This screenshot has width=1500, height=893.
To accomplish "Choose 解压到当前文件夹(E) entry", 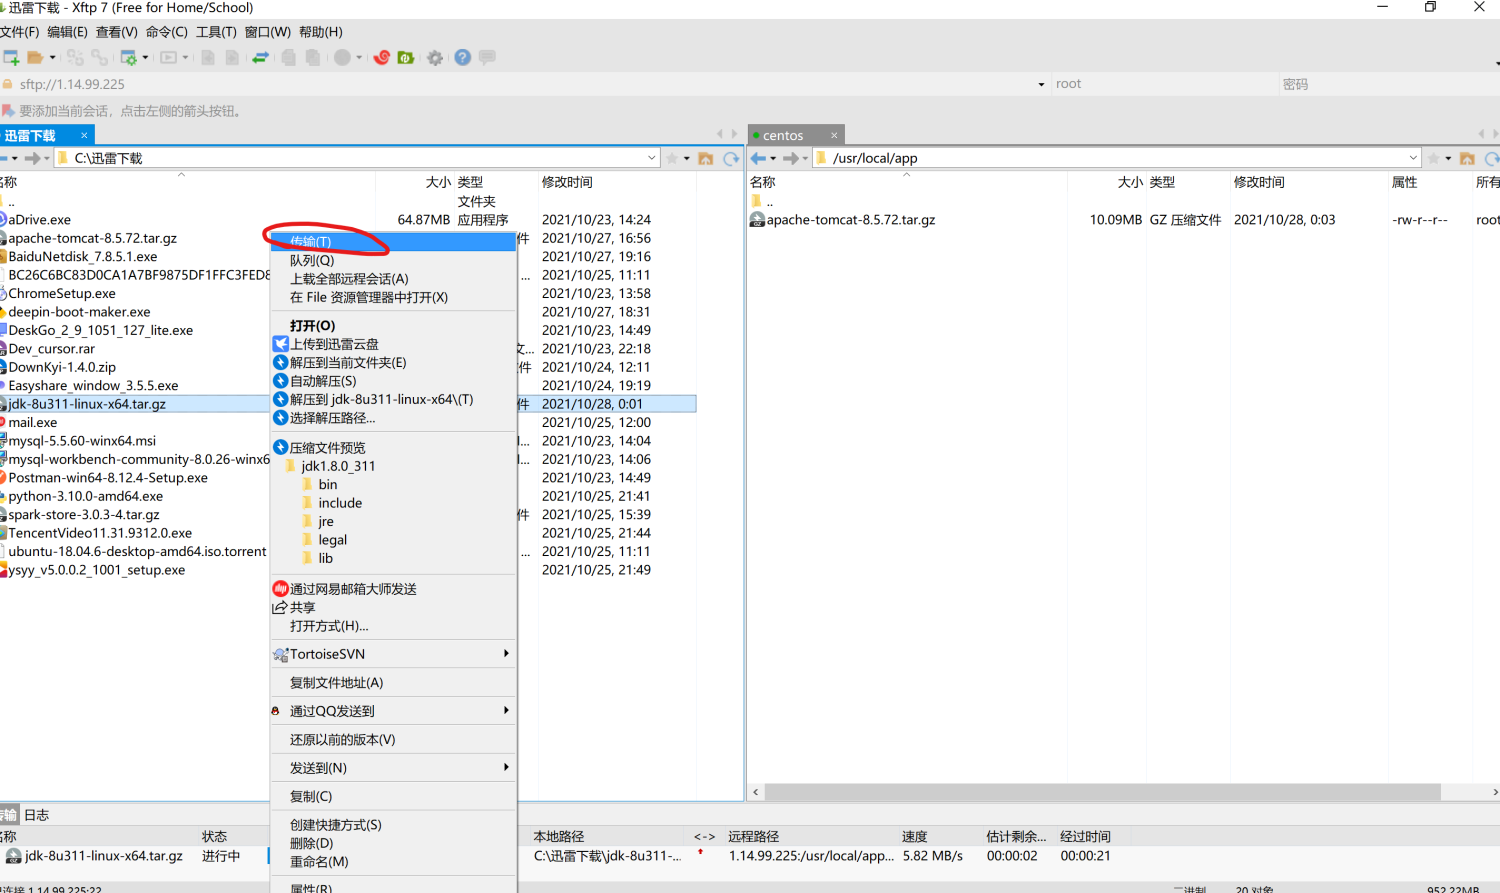I will [393, 362].
